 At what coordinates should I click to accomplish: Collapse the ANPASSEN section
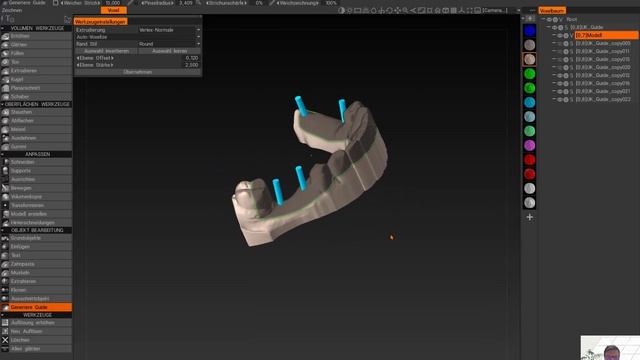coord(3,154)
